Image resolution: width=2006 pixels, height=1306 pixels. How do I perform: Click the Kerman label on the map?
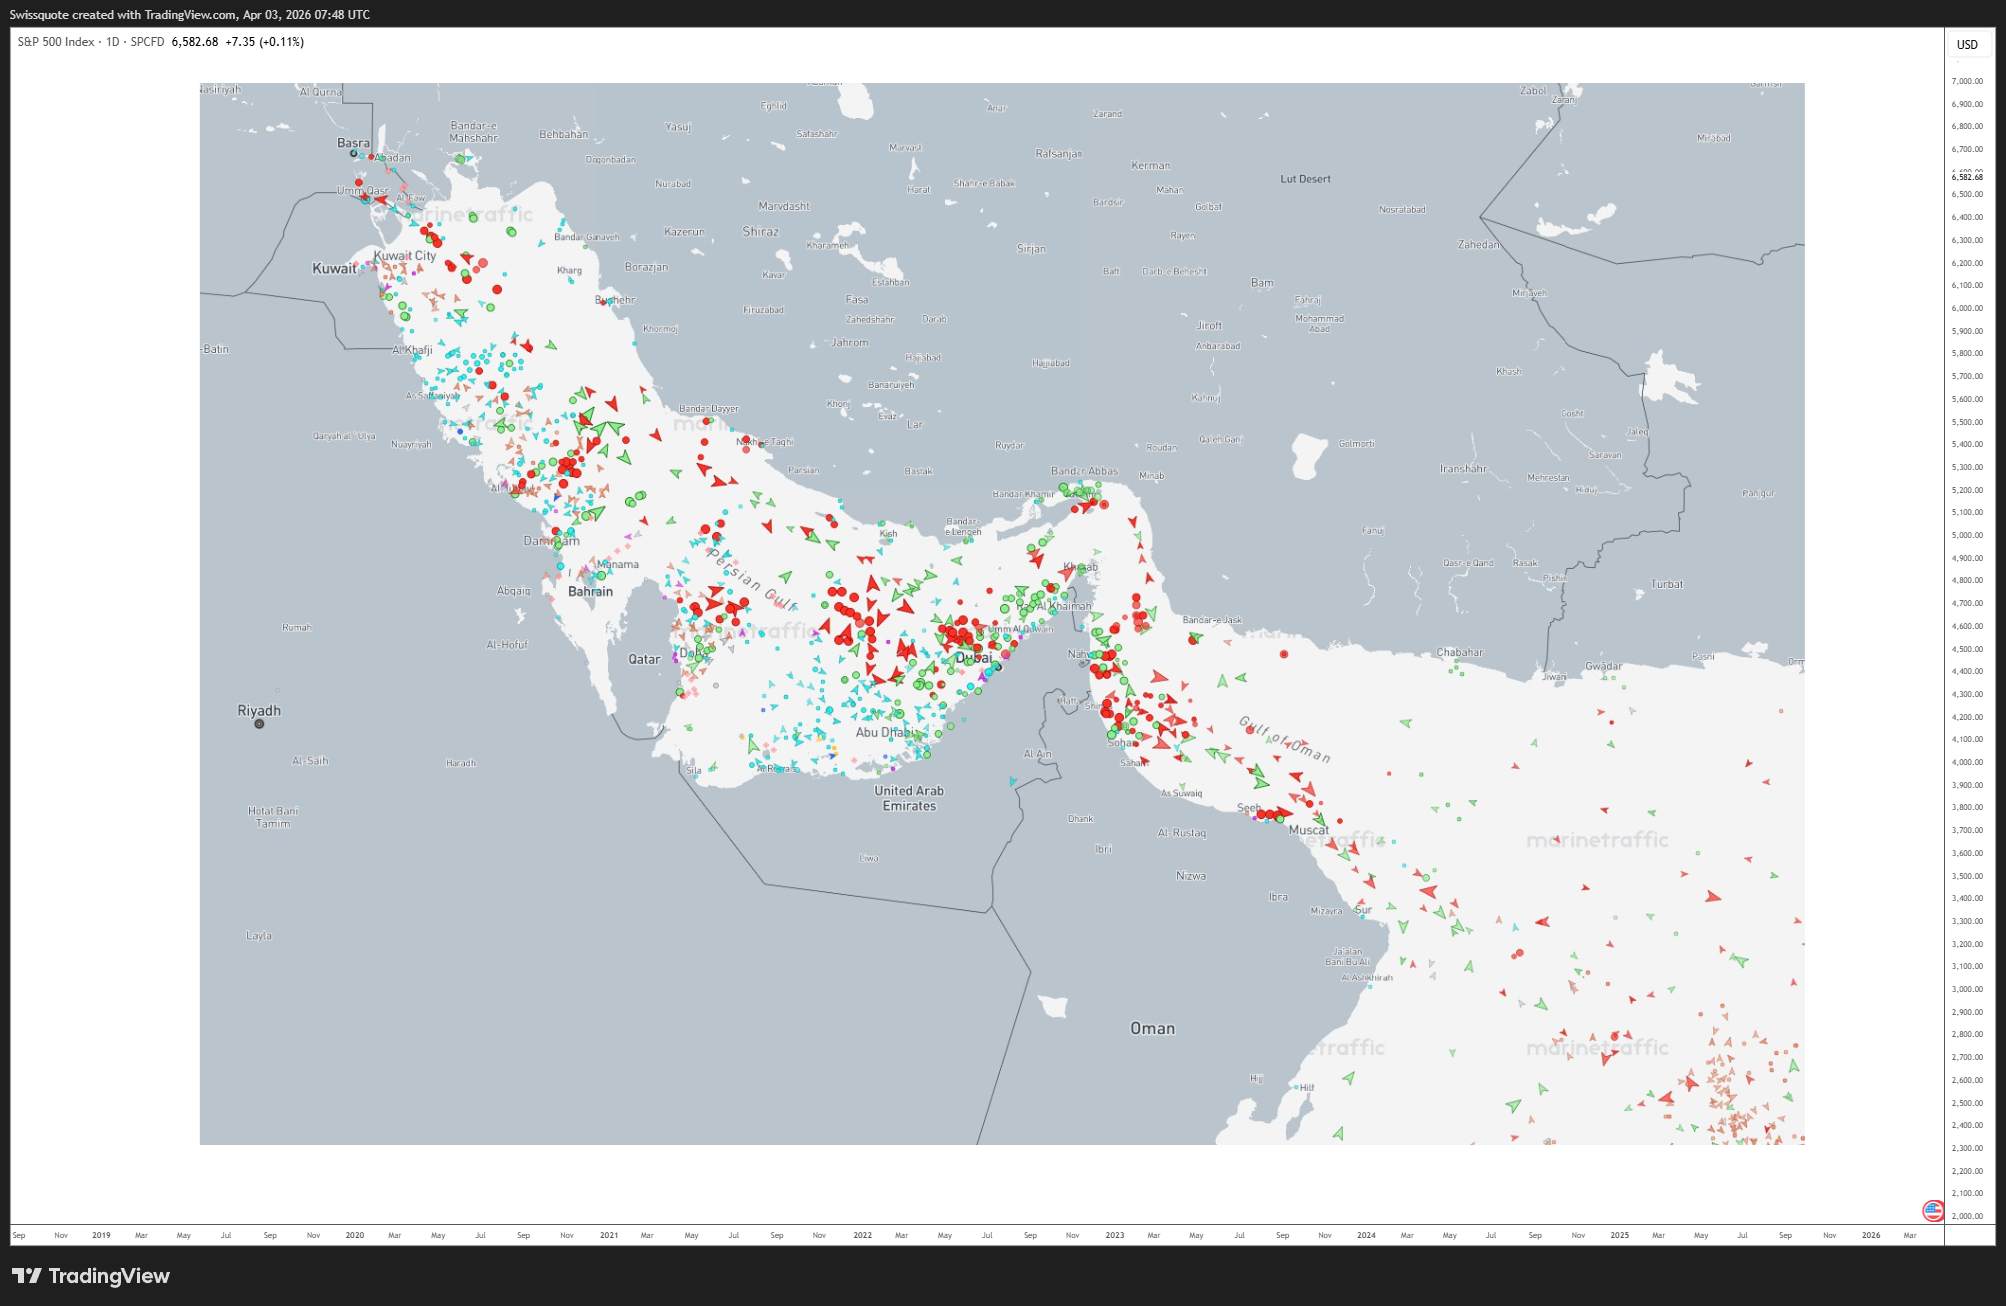pos(1150,165)
